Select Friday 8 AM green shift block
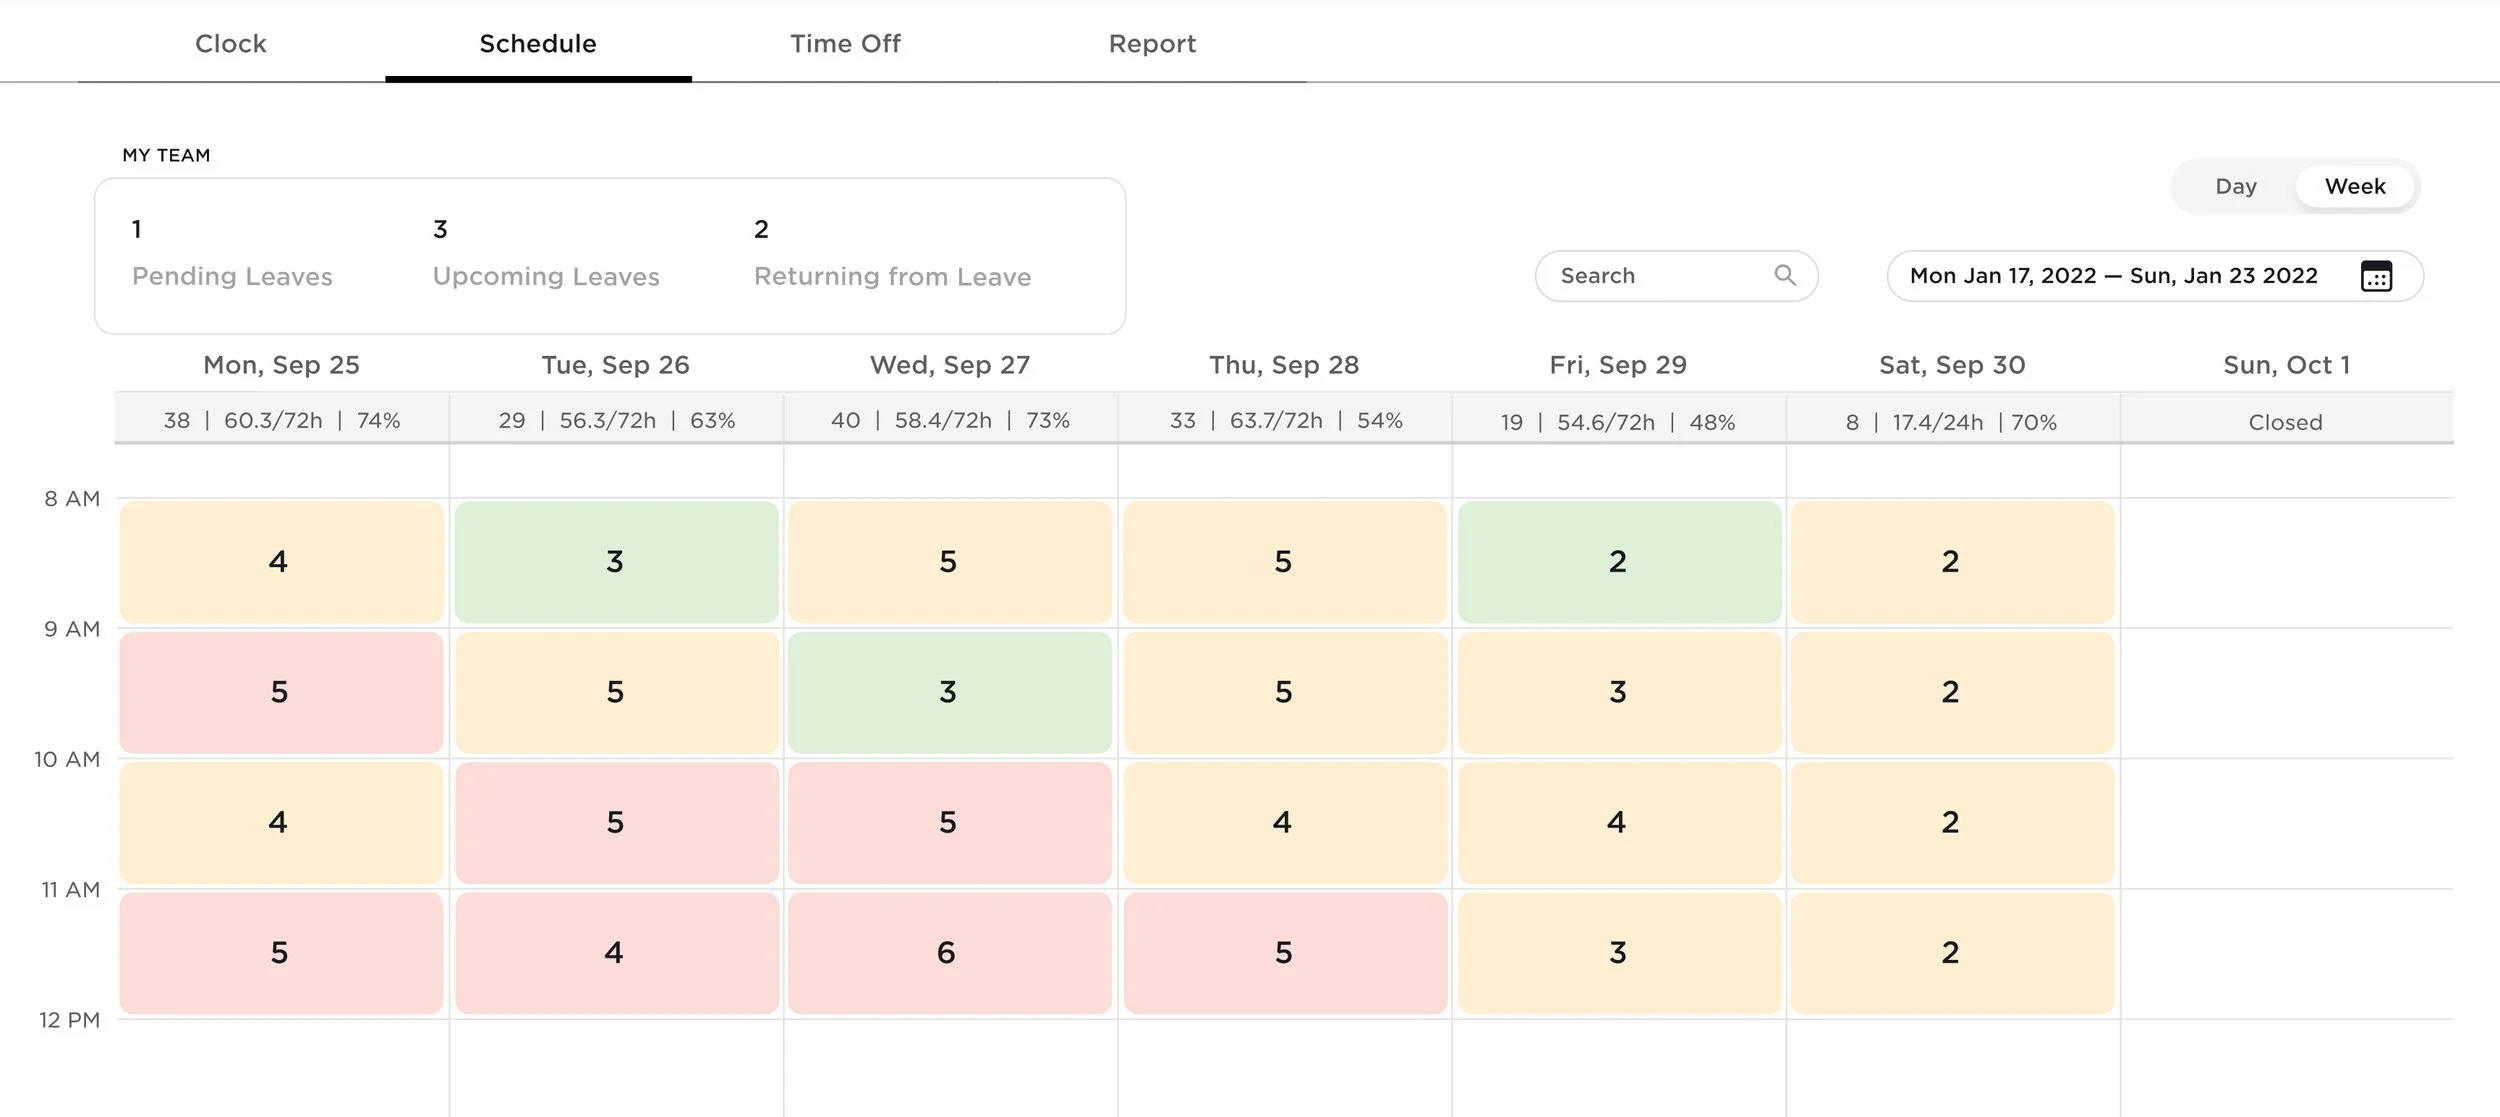Viewport: 2500px width, 1117px height. click(1619, 562)
